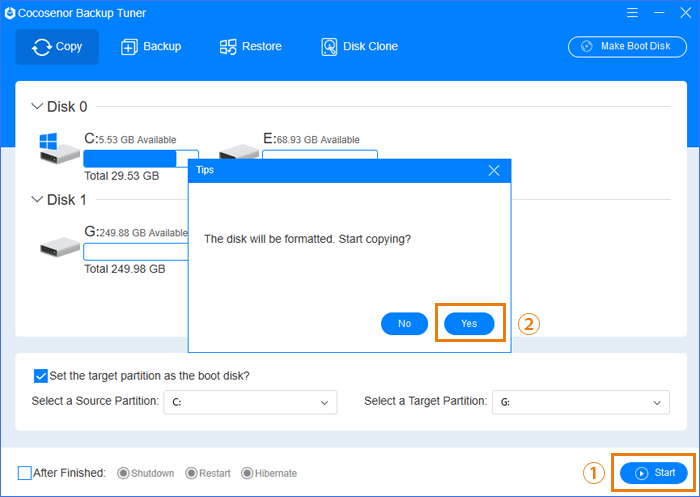The image size is (700, 497).
Task: Collapse the Disk 1 section
Action: 37,200
